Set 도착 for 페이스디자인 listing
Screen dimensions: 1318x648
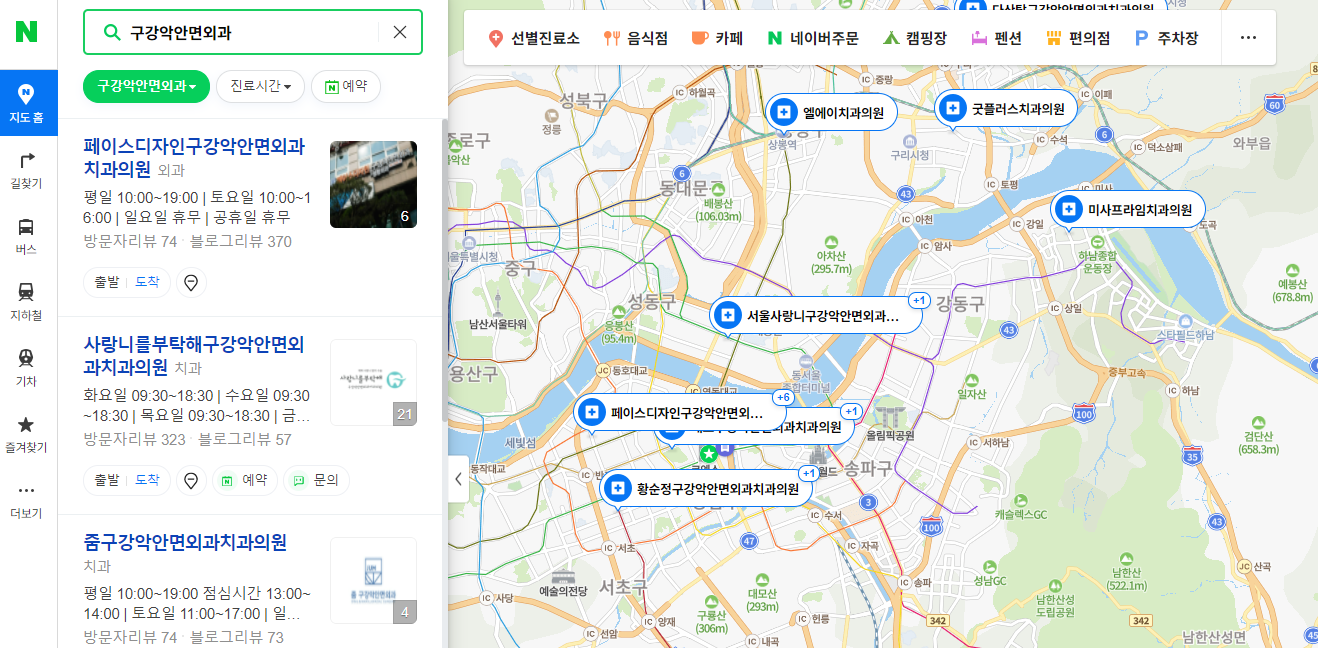147,283
